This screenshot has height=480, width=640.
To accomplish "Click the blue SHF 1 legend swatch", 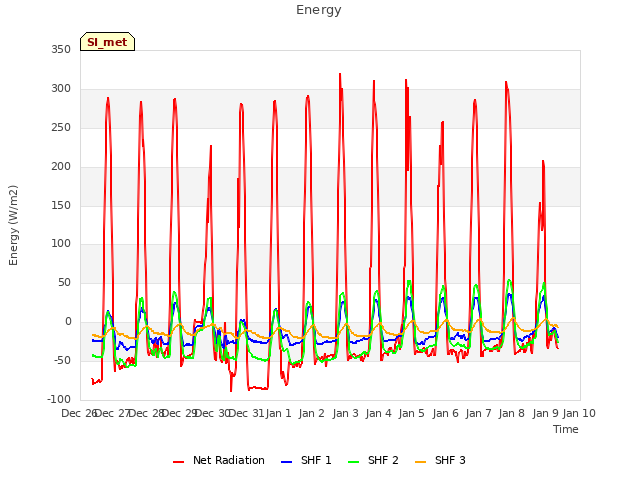I will click(287, 462).
